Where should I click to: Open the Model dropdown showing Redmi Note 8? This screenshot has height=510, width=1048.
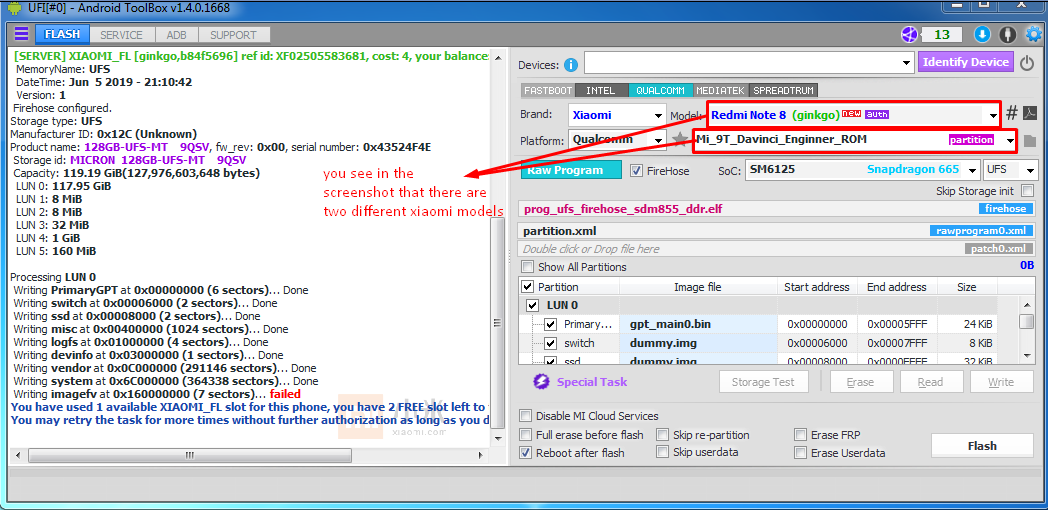pos(852,115)
